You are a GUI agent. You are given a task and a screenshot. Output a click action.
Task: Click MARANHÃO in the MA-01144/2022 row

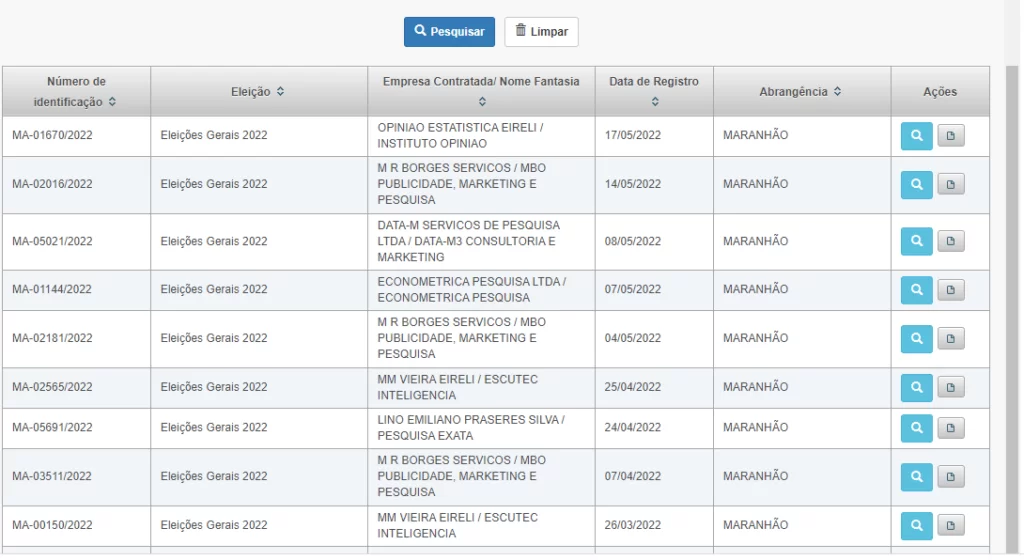point(755,289)
